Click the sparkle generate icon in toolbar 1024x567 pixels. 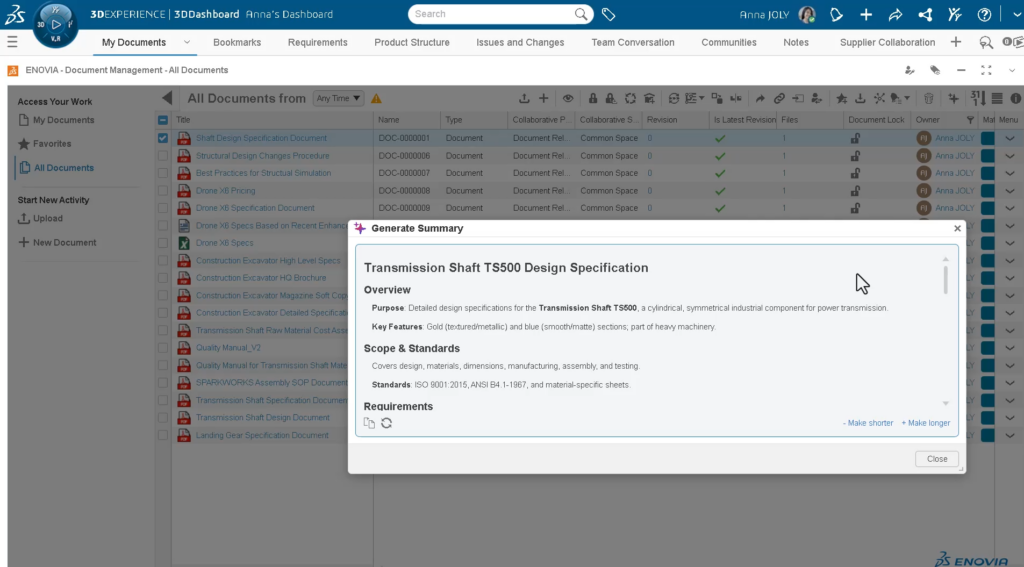(953, 99)
